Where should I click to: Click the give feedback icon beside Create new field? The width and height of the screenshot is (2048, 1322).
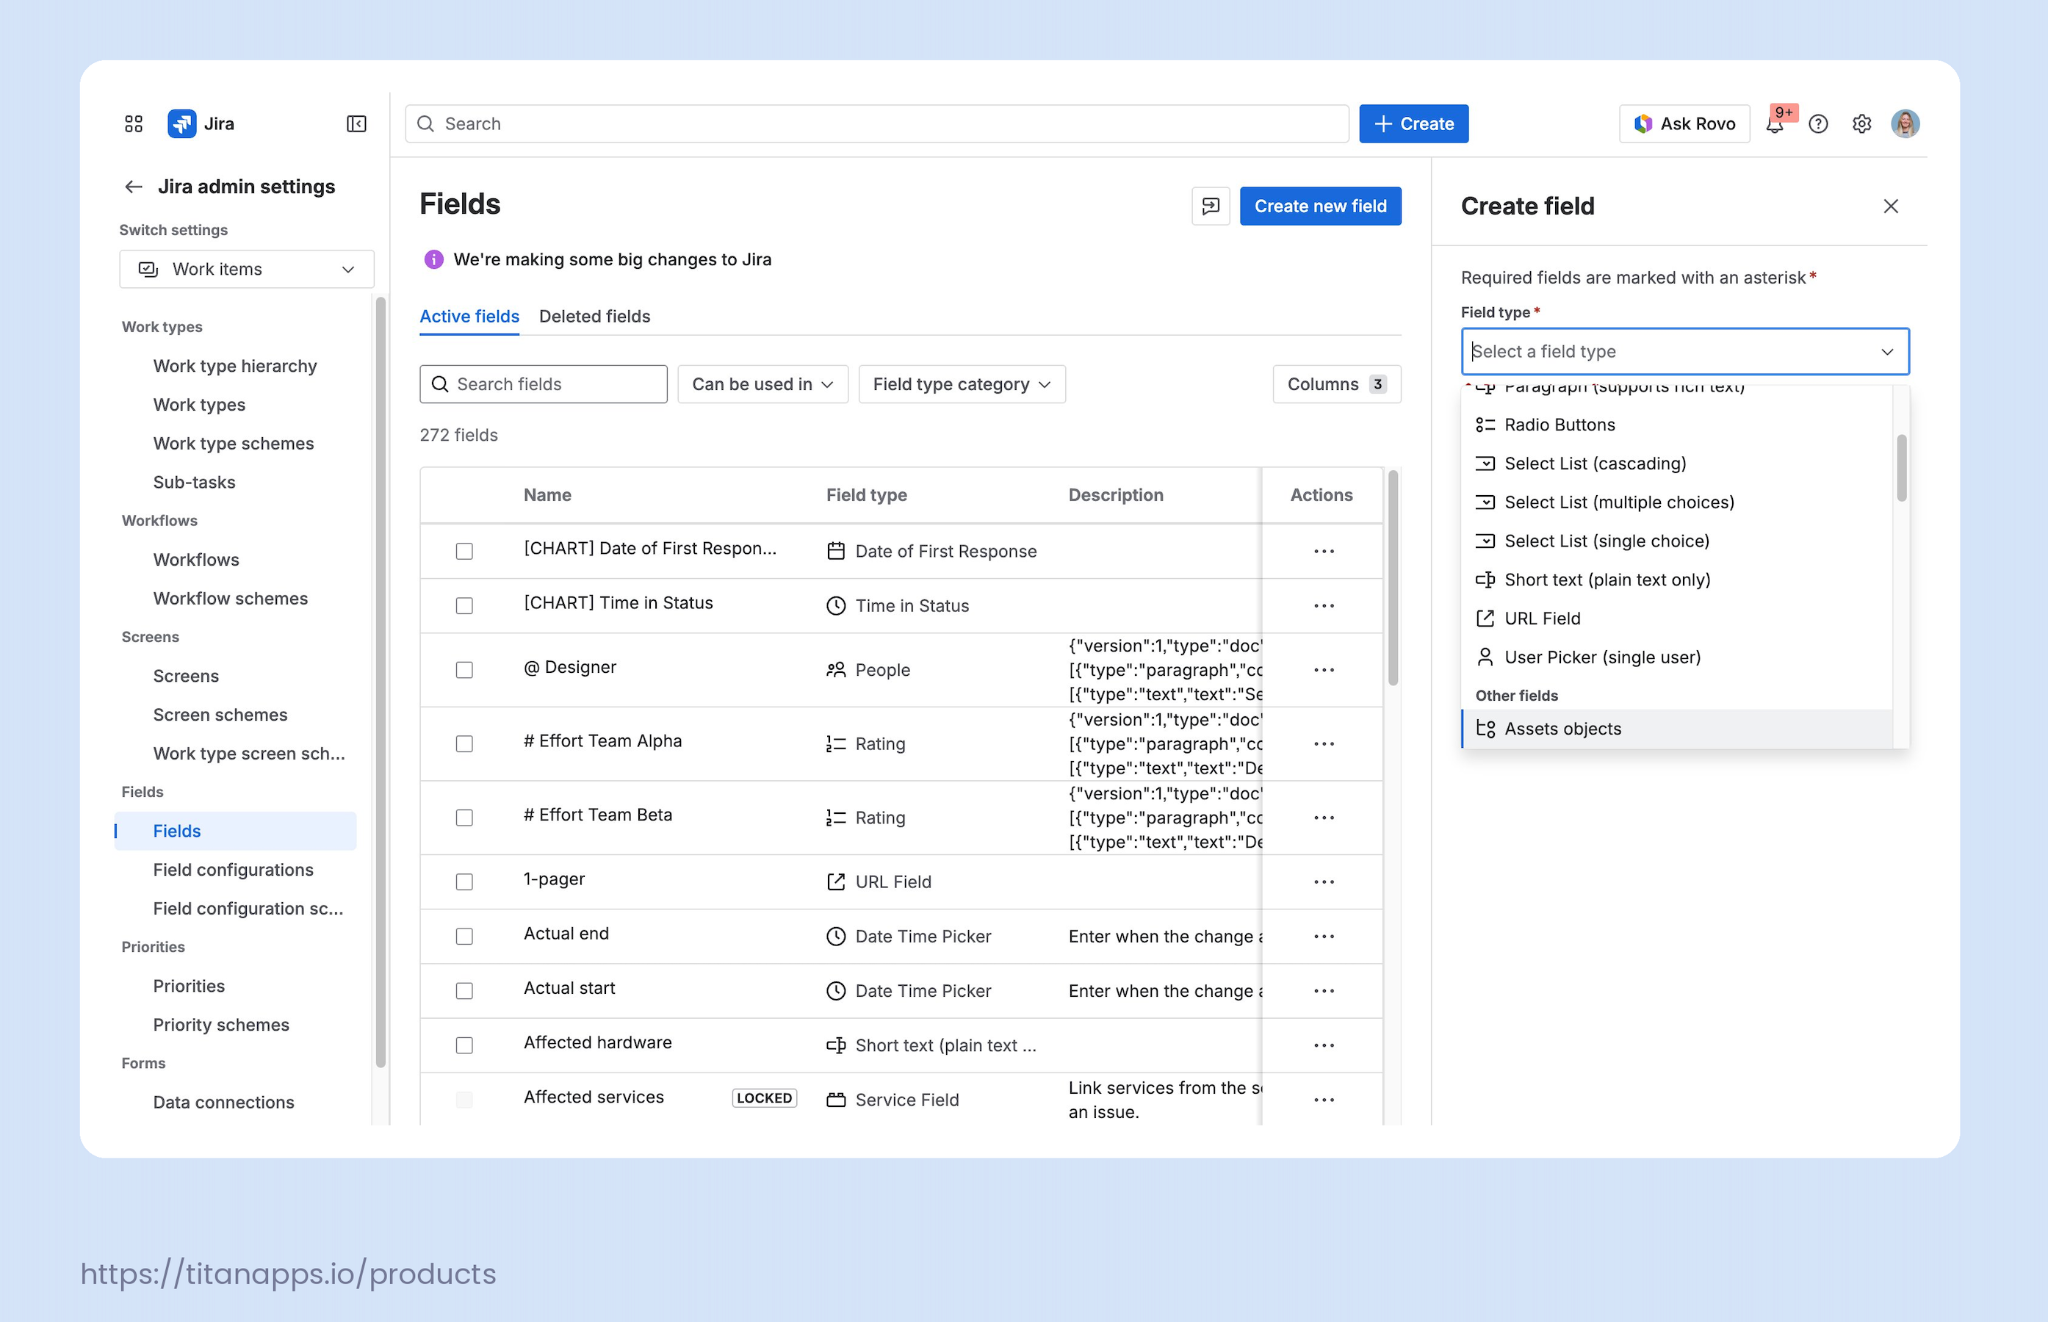1211,206
